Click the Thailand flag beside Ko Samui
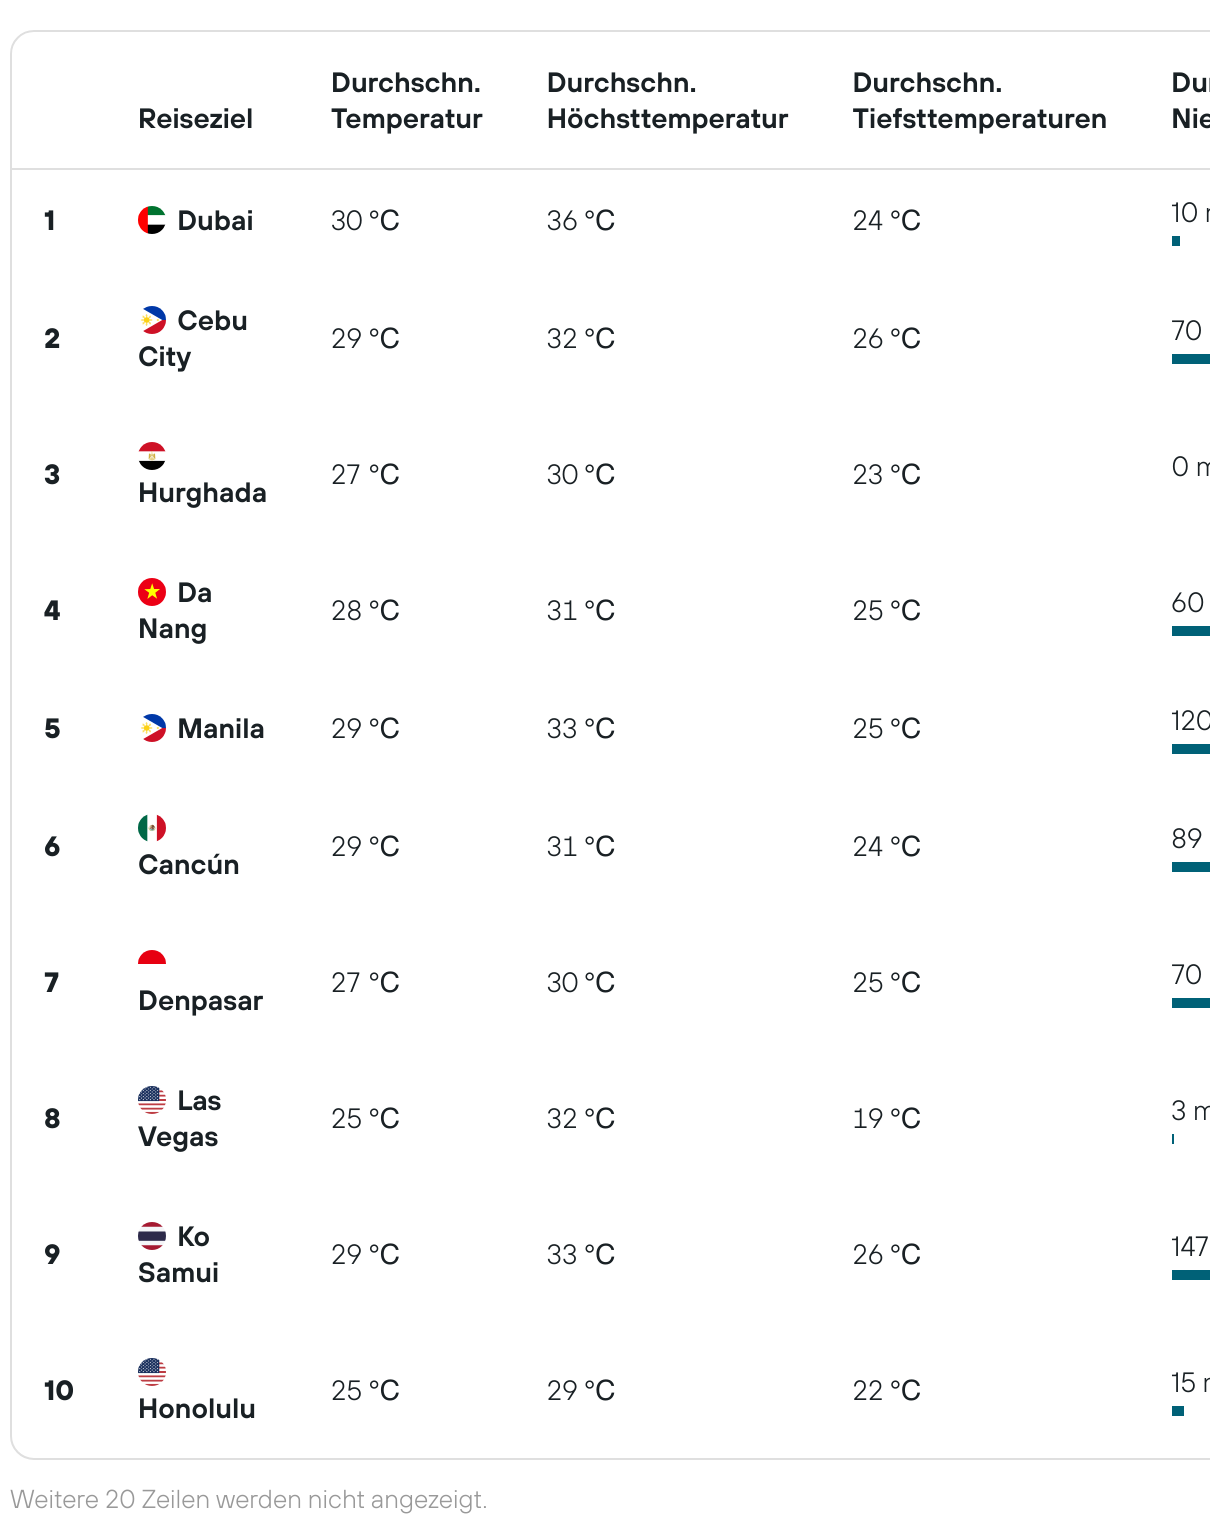1220x1526 pixels. tap(152, 1236)
